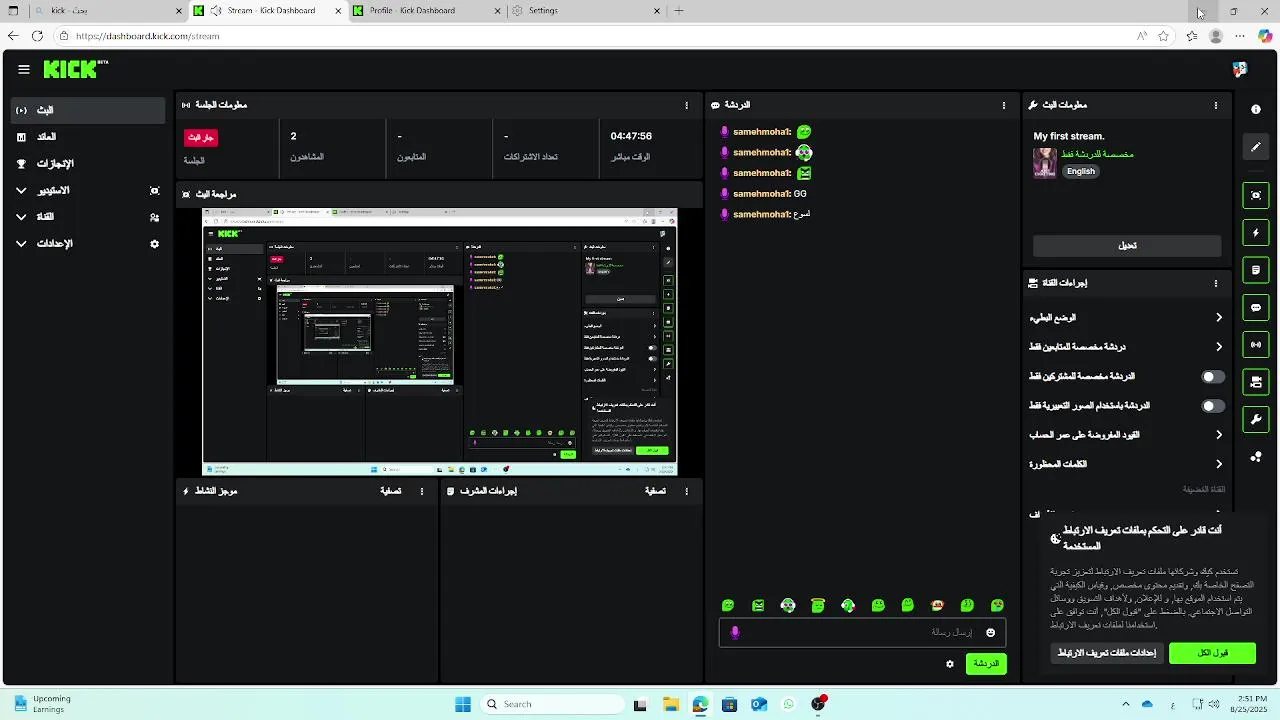Screen dimensions: 1280x720
Task: Toggle stream preview widget icon in right rail
Action: [x=1256, y=195]
